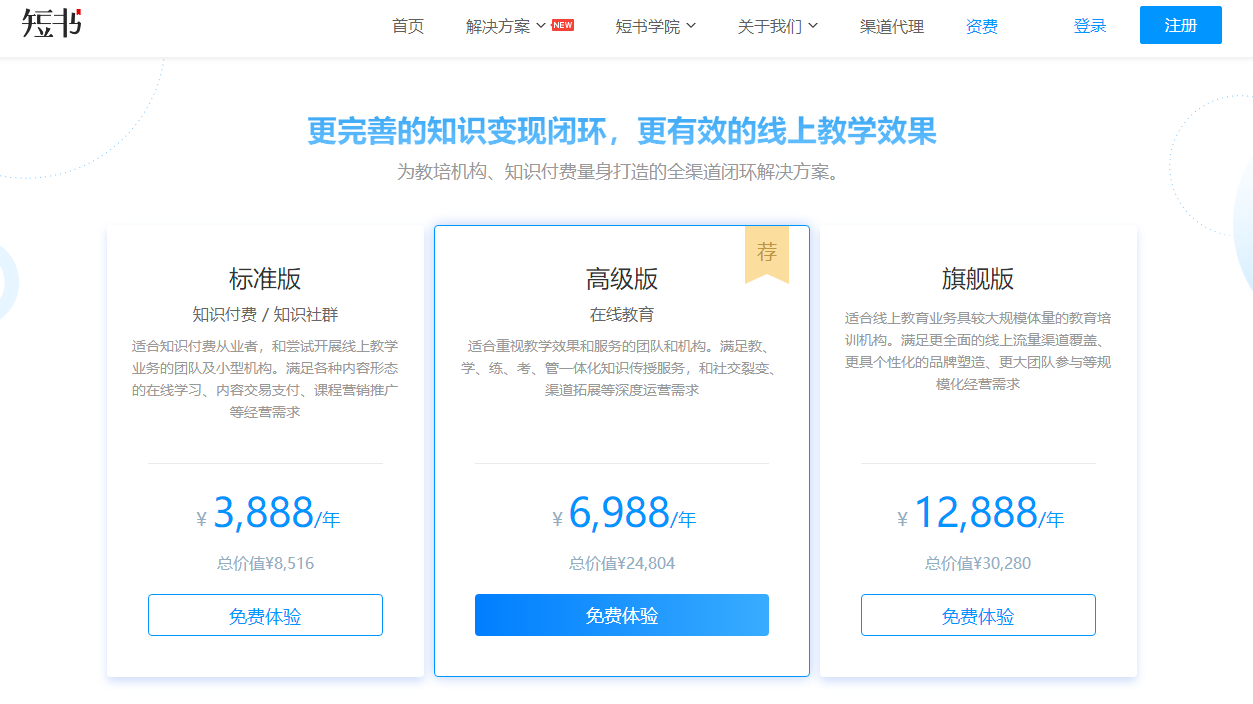Click the 总价值¥24,804 label
The width and height of the screenshot is (1253, 704).
click(622, 563)
